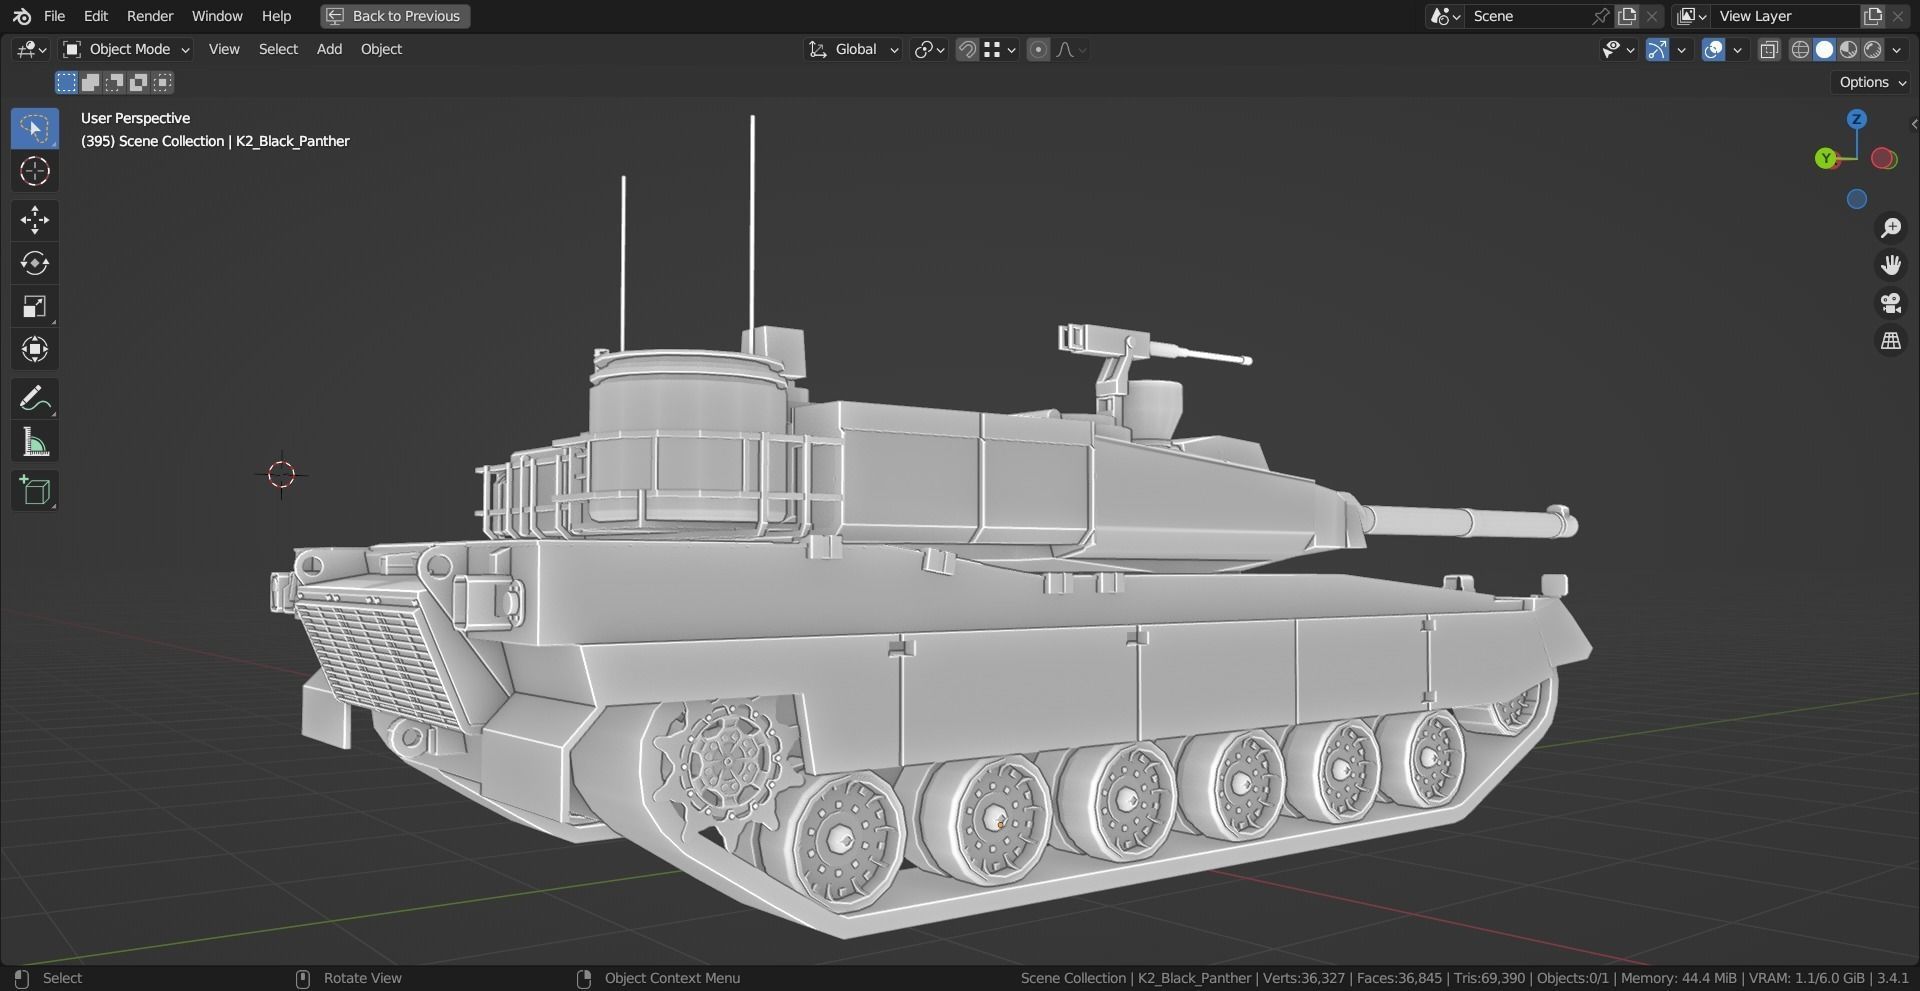Open the Object Mode dropdown
Screen dimensions: 1920x991
tap(125, 49)
